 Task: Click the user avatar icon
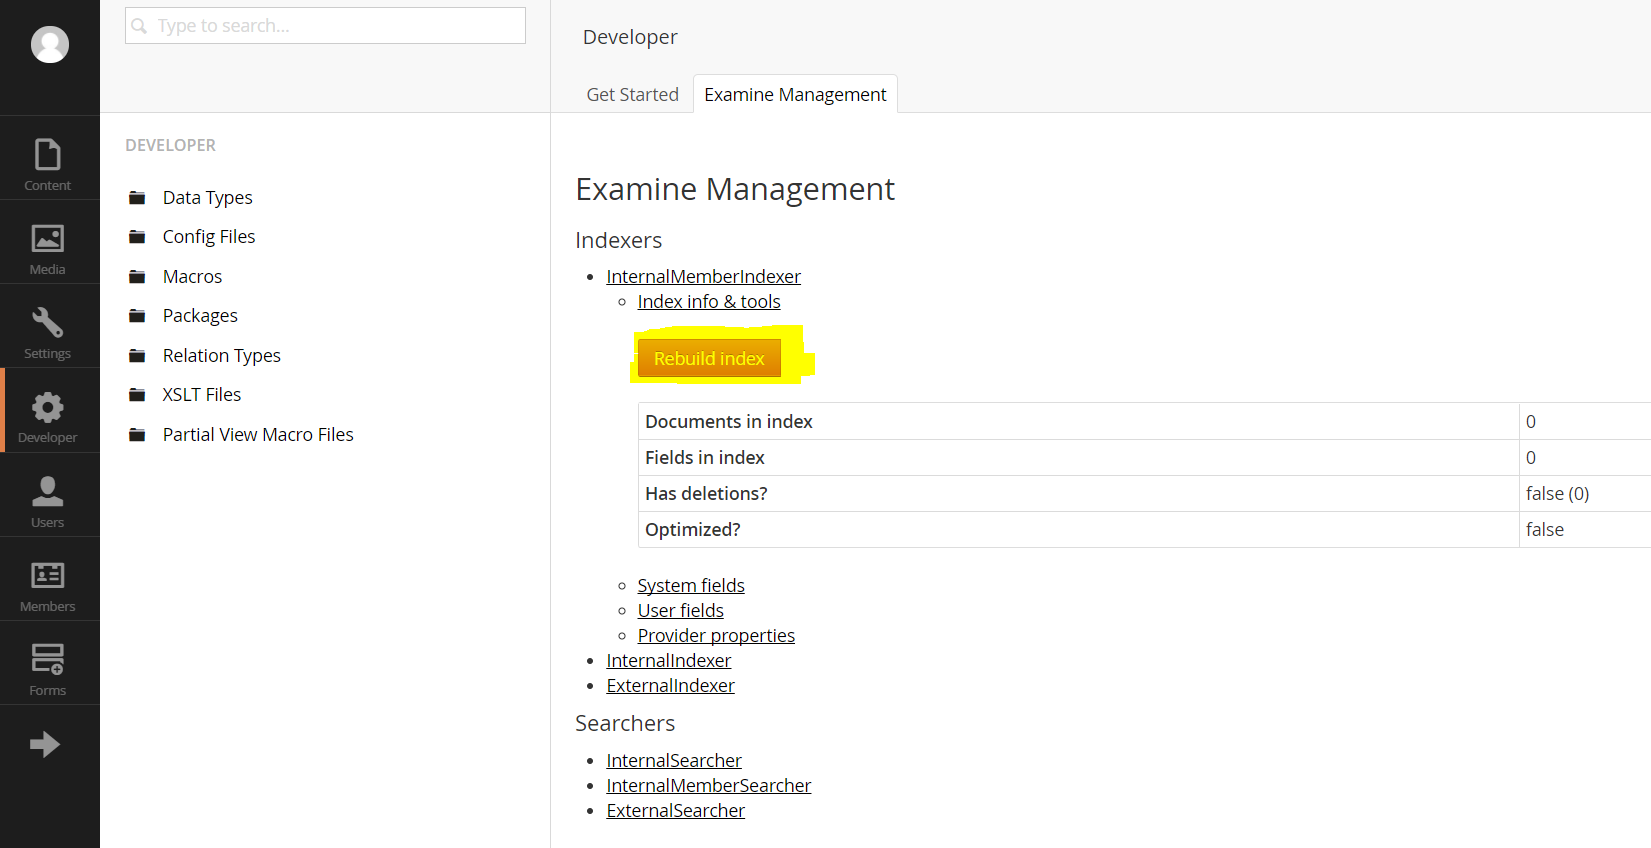pyautogui.click(x=50, y=45)
